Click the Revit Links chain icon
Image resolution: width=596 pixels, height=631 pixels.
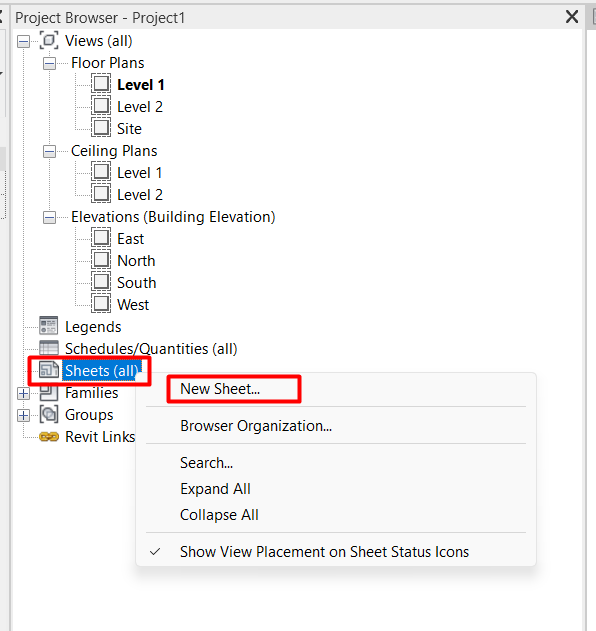pyautogui.click(x=49, y=437)
